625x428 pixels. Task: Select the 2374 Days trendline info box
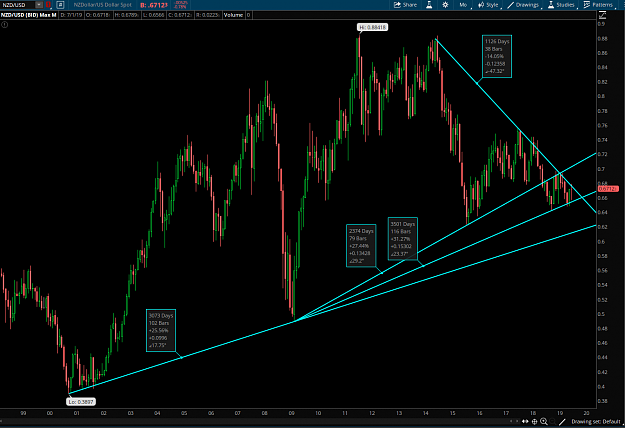(x=361, y=245)
